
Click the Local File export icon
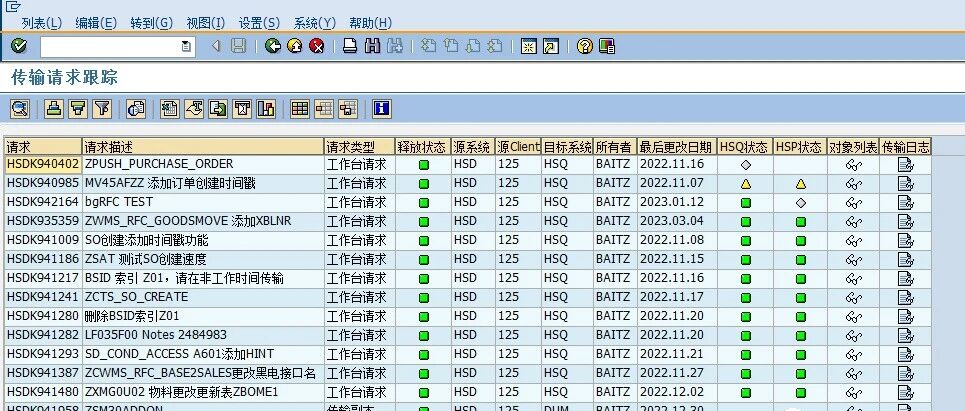coord(218,109)
